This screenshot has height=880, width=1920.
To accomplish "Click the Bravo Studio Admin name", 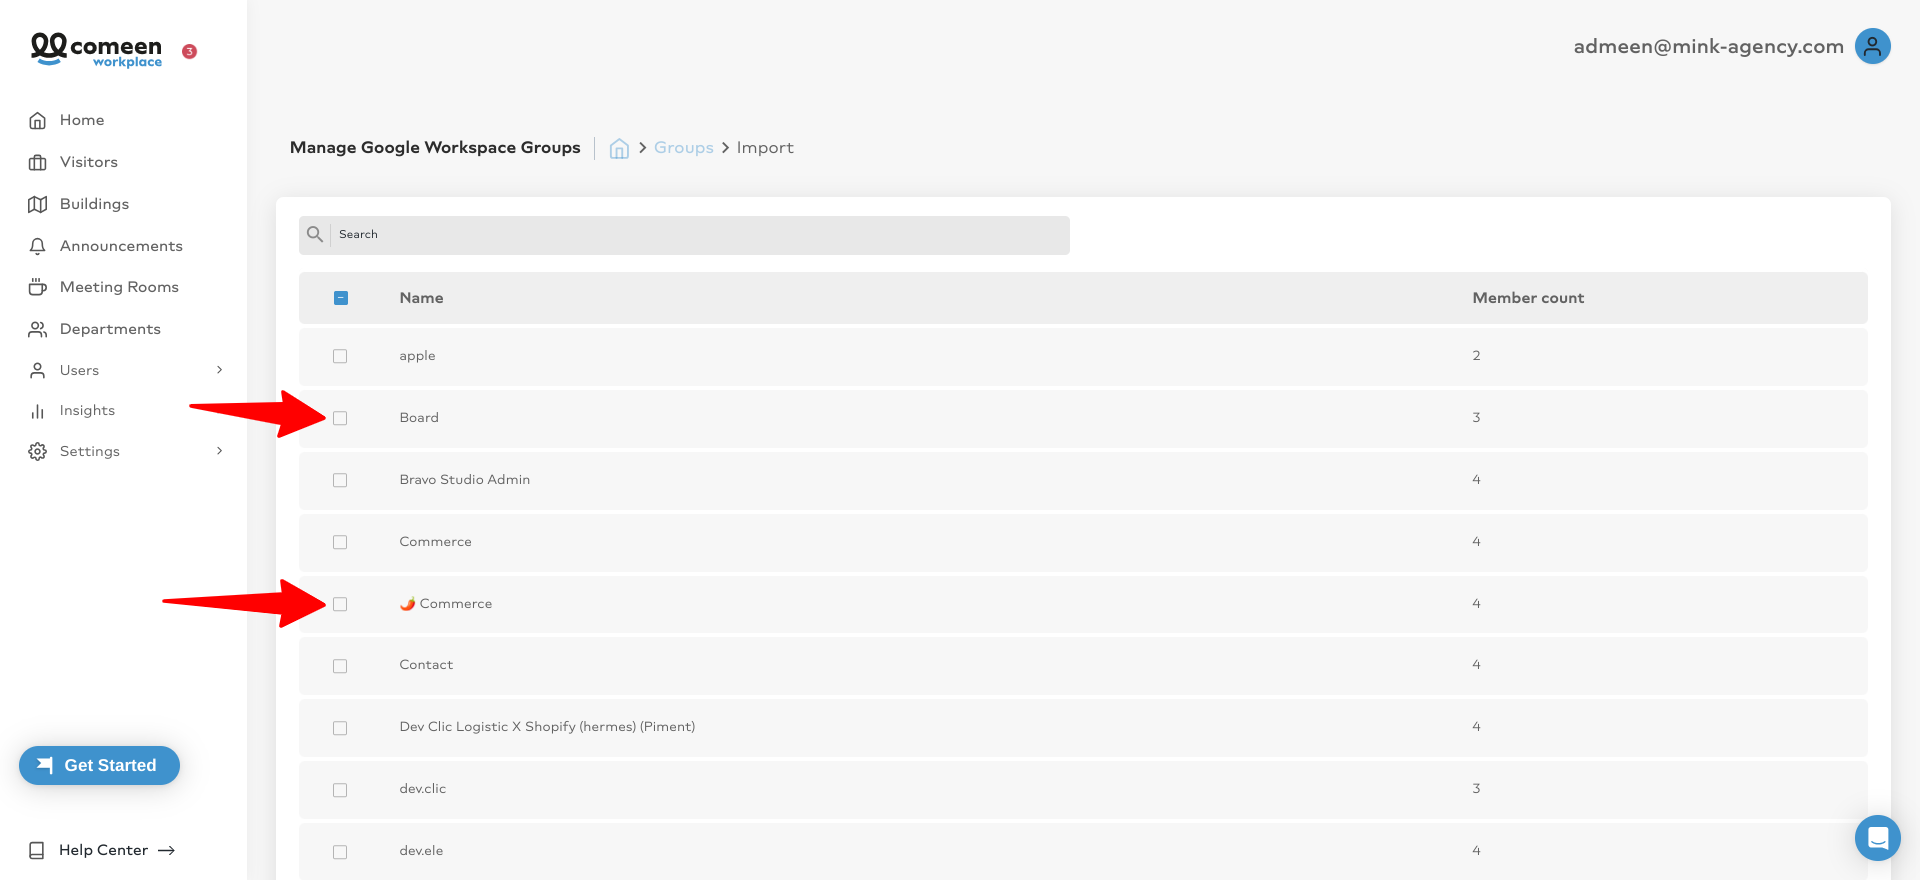I will (x=465, y=480).
